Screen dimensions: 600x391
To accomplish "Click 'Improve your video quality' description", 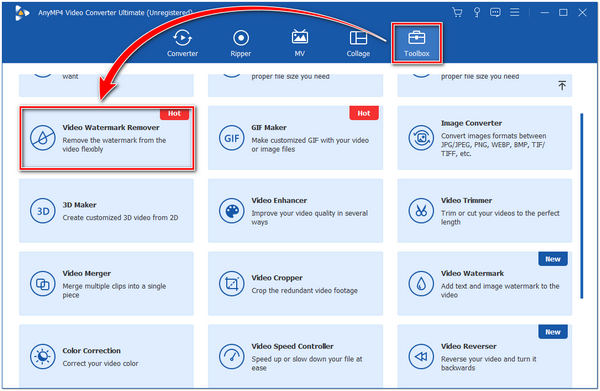I will pyautogui.click(x=310, y=218).
